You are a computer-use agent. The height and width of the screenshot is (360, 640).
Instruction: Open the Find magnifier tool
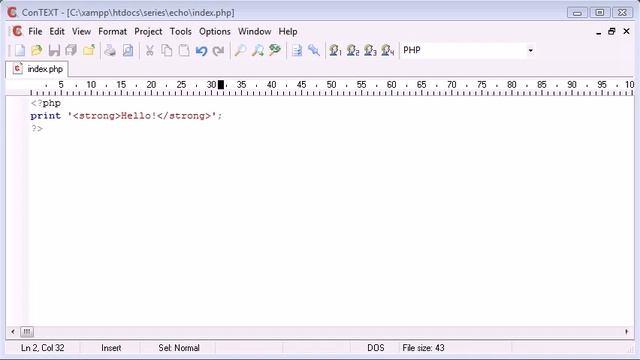[x=240, y=51]
